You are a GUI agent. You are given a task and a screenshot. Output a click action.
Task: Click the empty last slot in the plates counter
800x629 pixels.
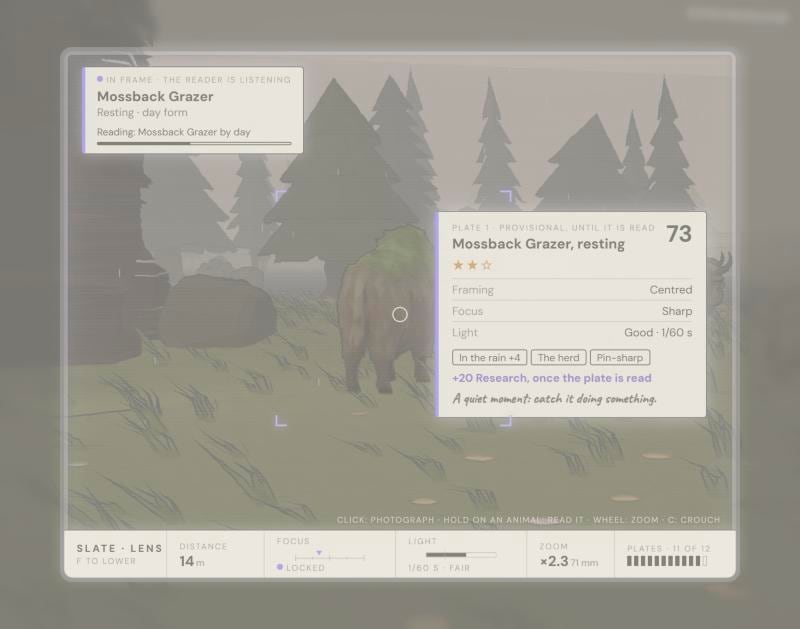point(705,561)
